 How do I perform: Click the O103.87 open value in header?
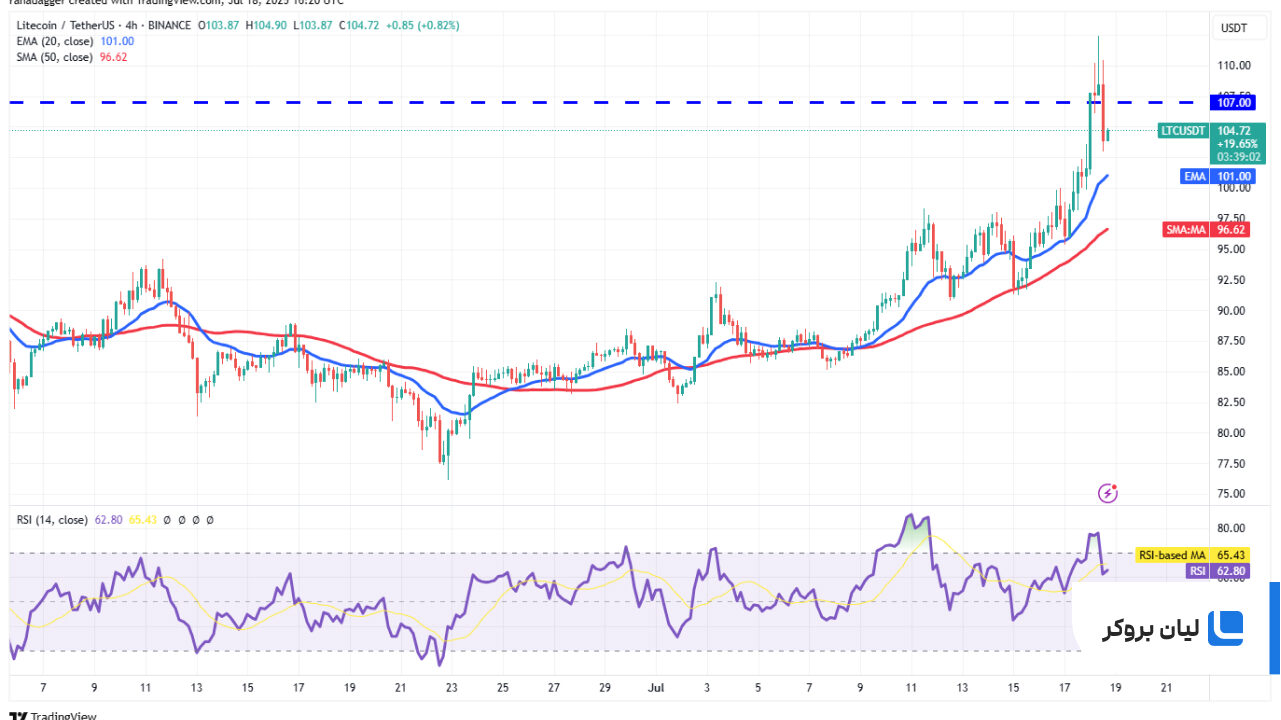pos(220,25)
